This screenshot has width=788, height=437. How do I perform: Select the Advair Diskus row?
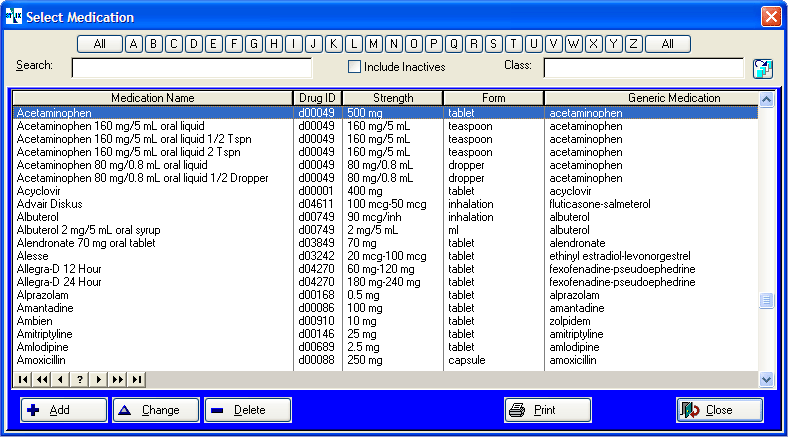pos(385,204)
